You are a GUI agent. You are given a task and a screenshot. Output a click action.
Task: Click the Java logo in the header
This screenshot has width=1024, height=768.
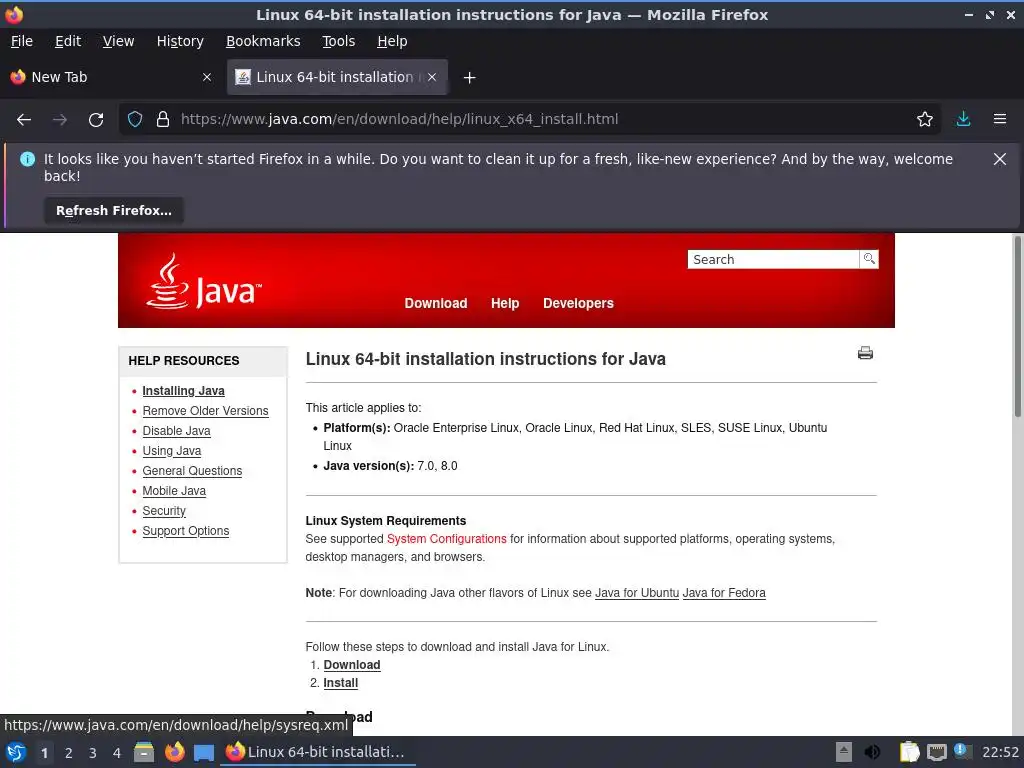click(204, 282)
